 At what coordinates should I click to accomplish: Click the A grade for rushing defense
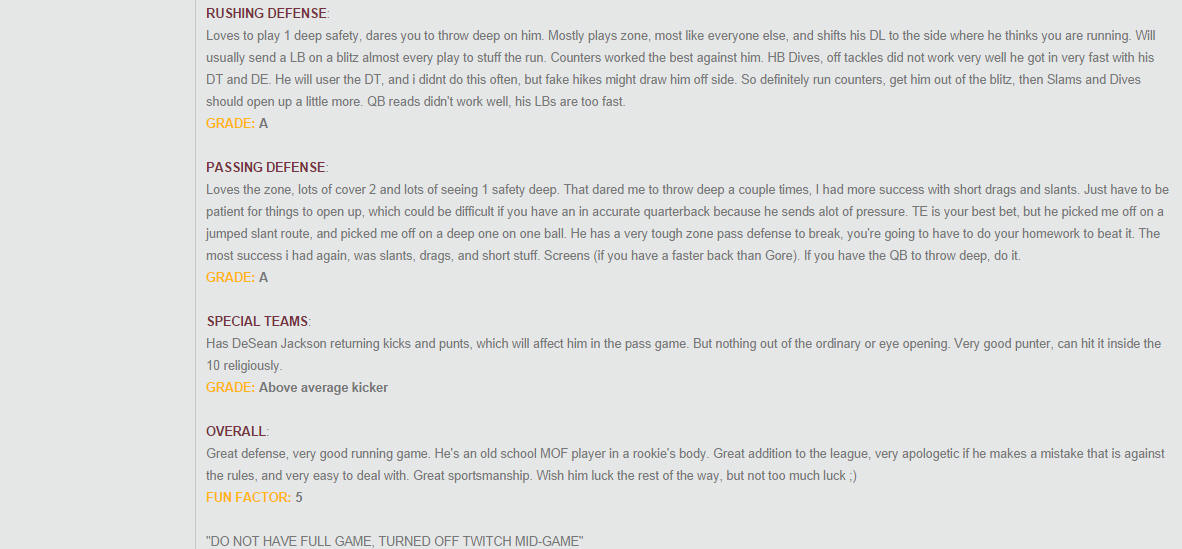click(x=263, y=124)
